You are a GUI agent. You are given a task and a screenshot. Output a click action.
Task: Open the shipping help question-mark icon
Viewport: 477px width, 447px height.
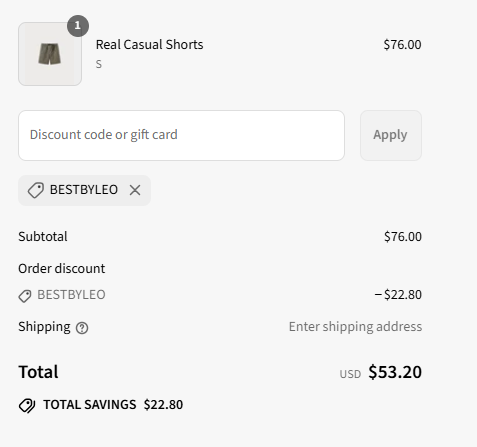pyautogui.click(x=82, y=328)
